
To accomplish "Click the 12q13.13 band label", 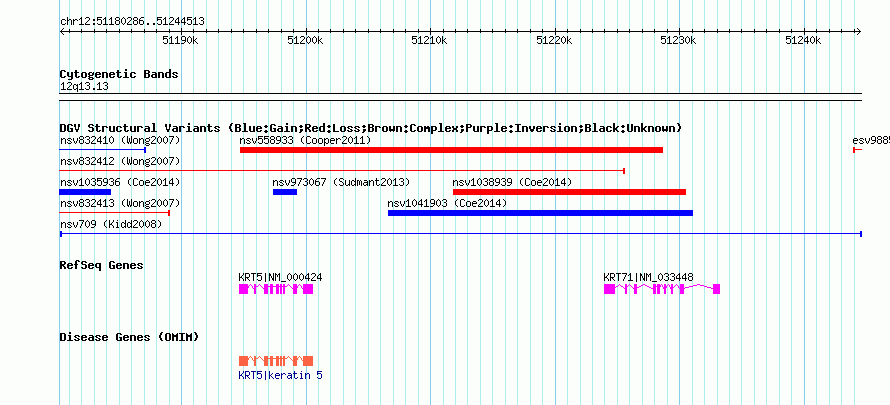I will 84,87.
